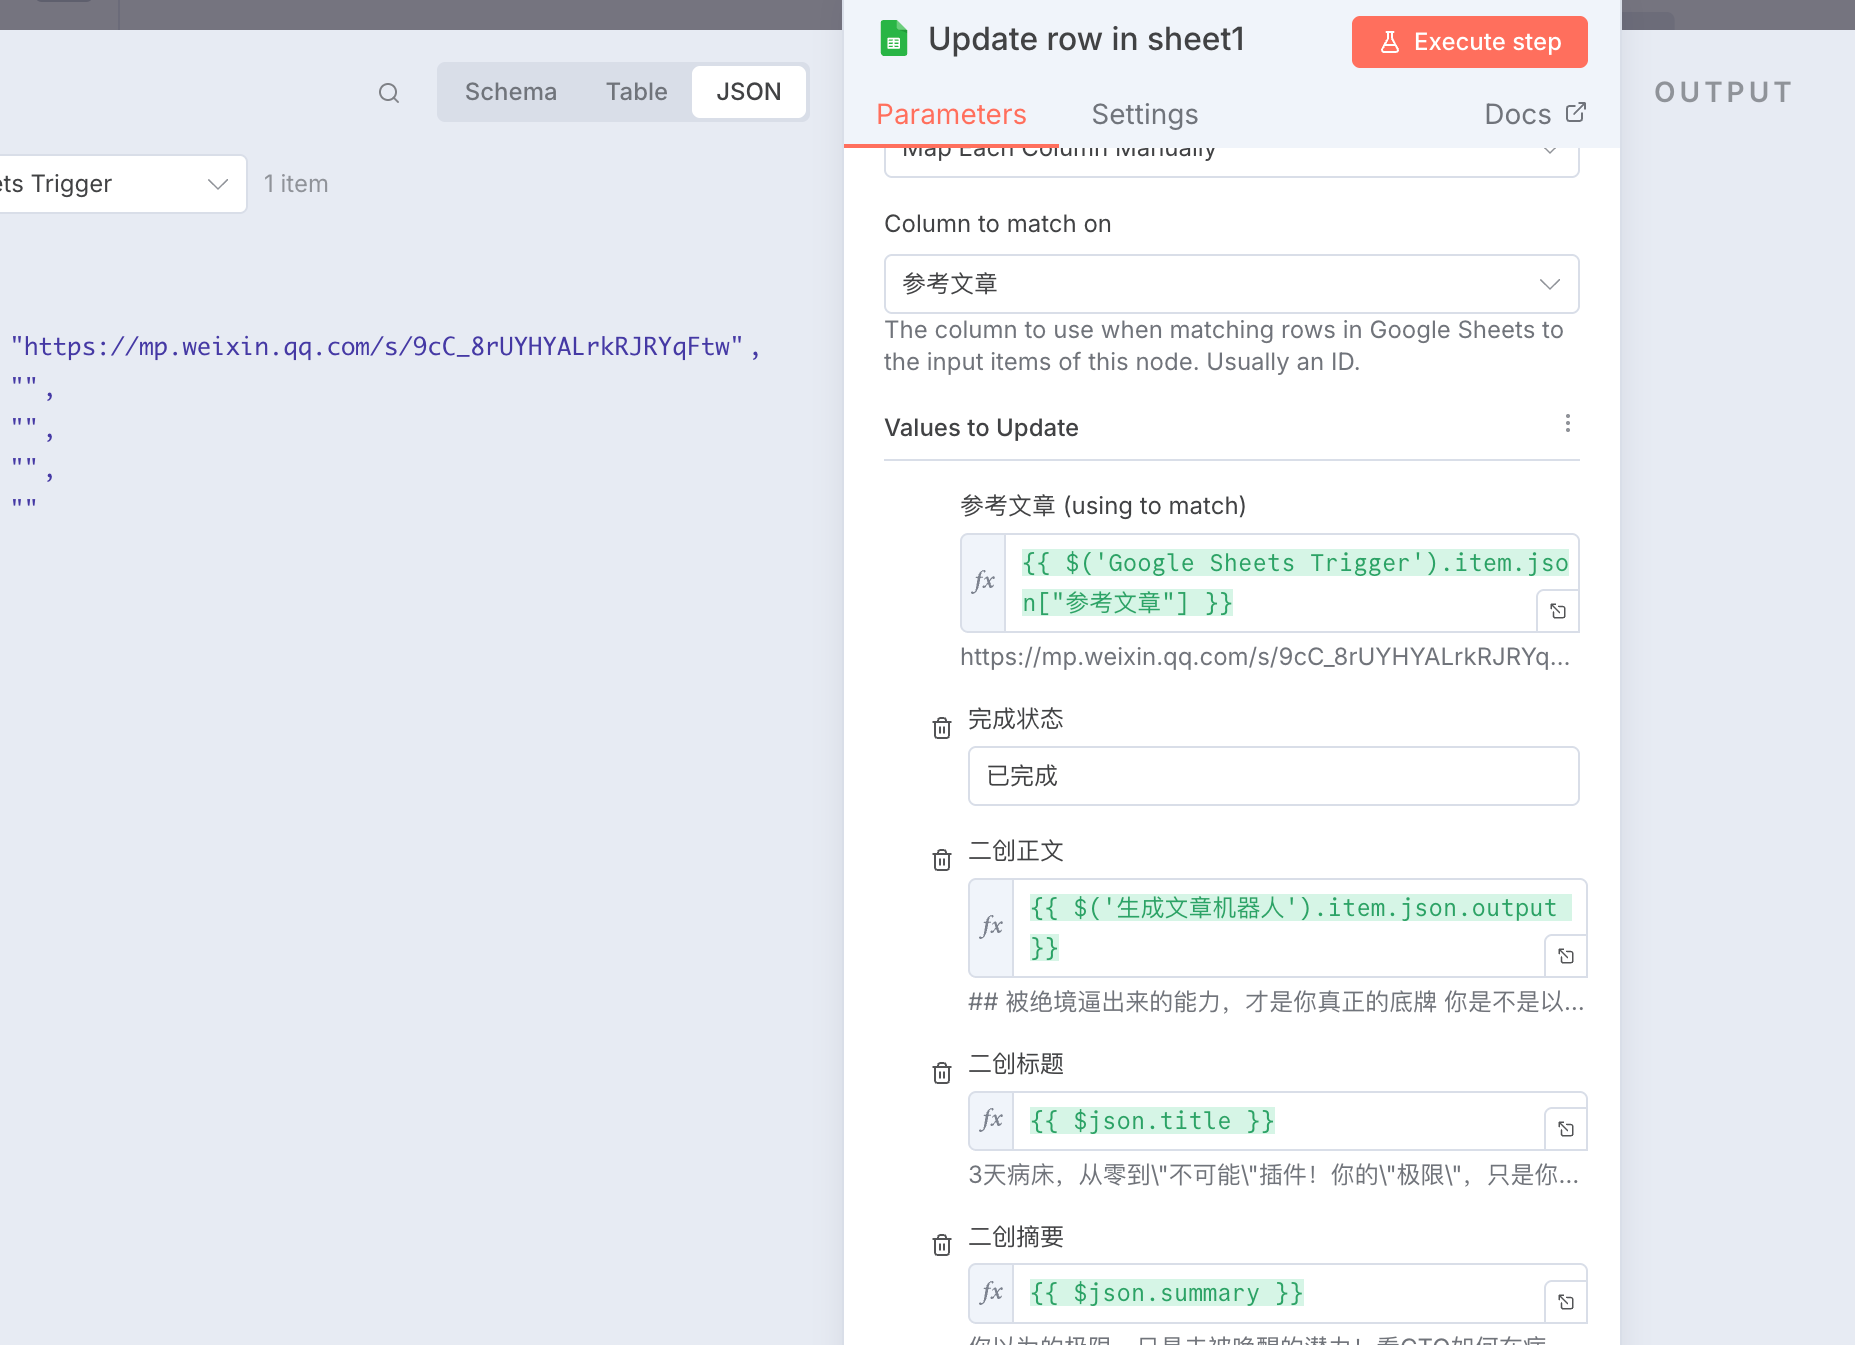Expand the 二创标题 expression editor
This screenshot has width=1856, height=1346.
1566,1129
